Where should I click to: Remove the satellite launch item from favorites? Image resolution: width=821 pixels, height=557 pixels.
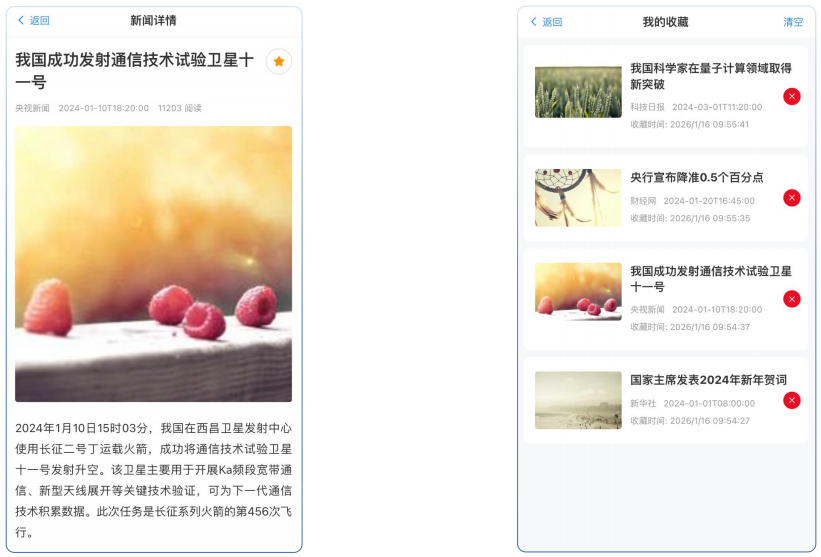click(x=791, y=299)
